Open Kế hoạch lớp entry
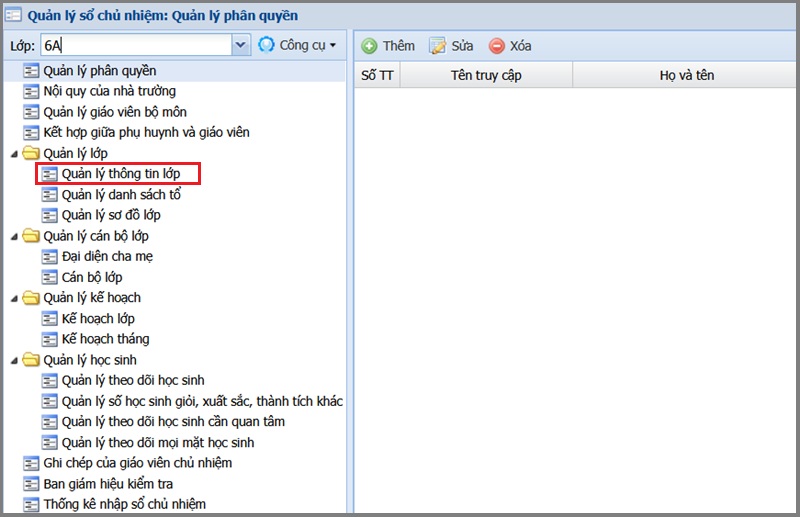Screen dimensions: 800x517 click(x=98, y=318)
